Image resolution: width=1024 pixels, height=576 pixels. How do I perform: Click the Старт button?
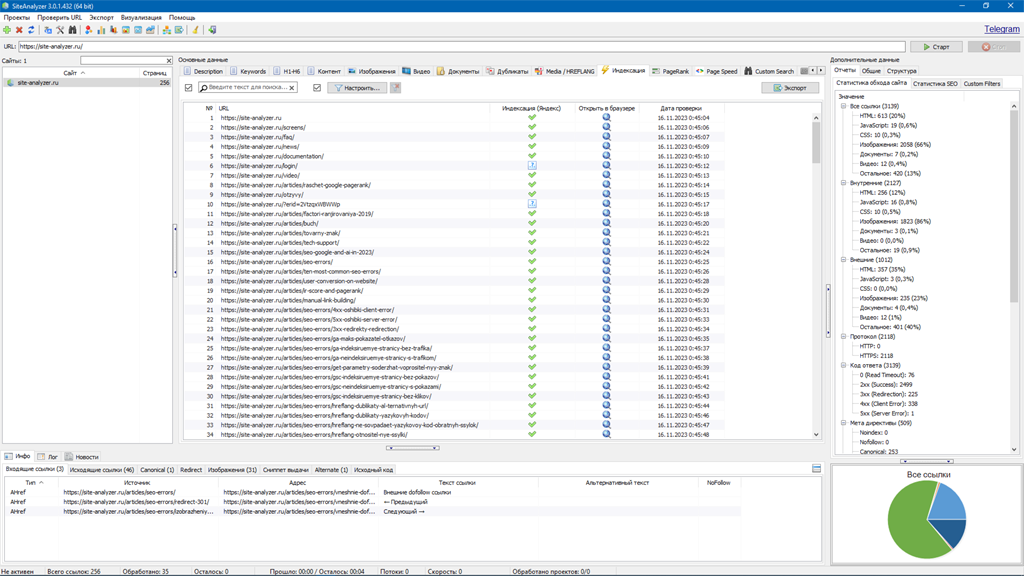click(936, 47)
